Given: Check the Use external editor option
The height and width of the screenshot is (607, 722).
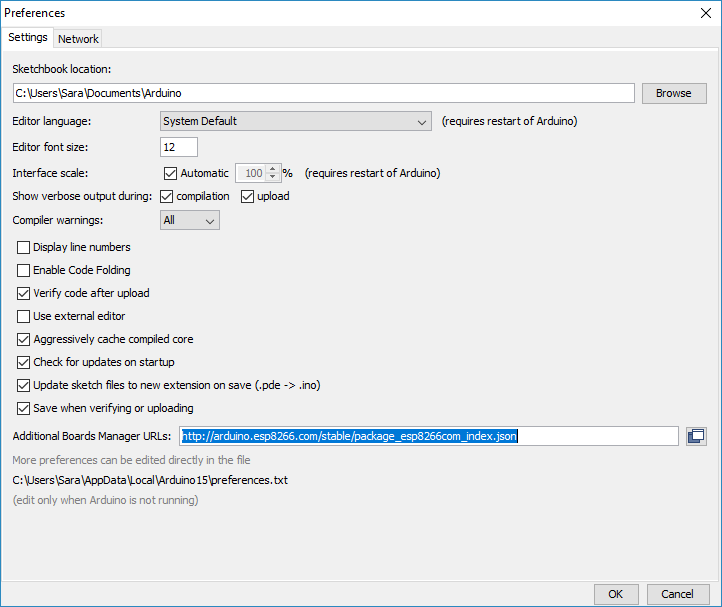Looking at the screenshot, I should click(24, 316).
